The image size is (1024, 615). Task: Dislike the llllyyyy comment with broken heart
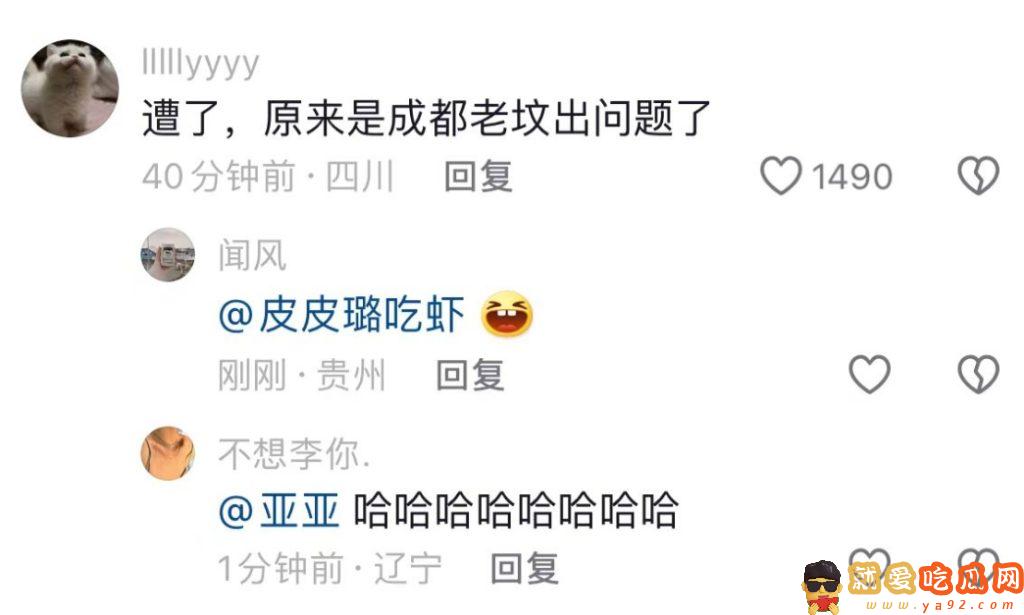coord(978,176)
